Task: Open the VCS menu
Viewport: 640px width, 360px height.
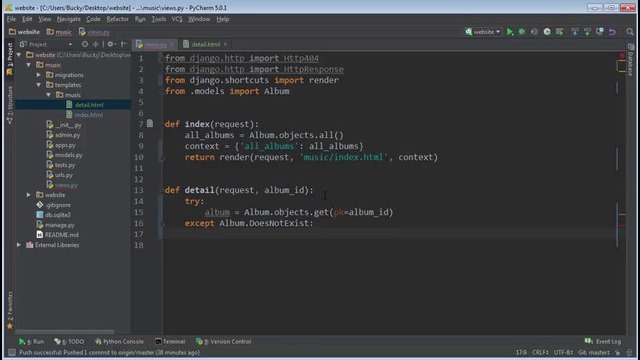Action: (x=177, y=19)
